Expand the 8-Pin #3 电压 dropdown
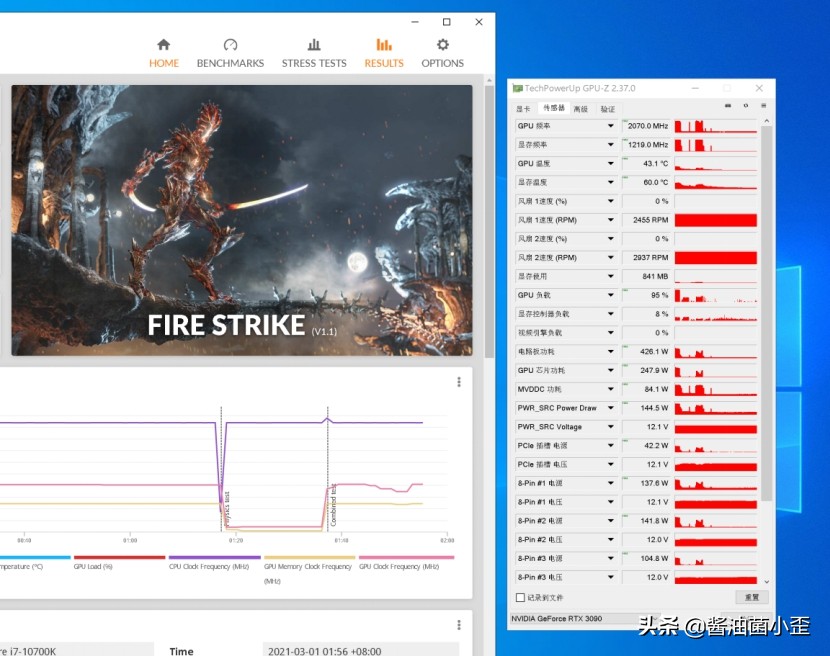Screen dimensions: 830x656 [610, 577]
